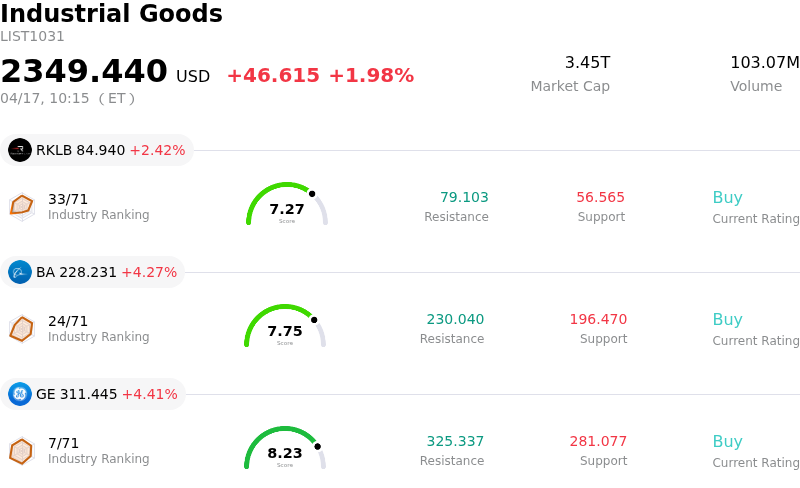Click the GE company logo icon

pyautogui.click(x=20, y=394)
